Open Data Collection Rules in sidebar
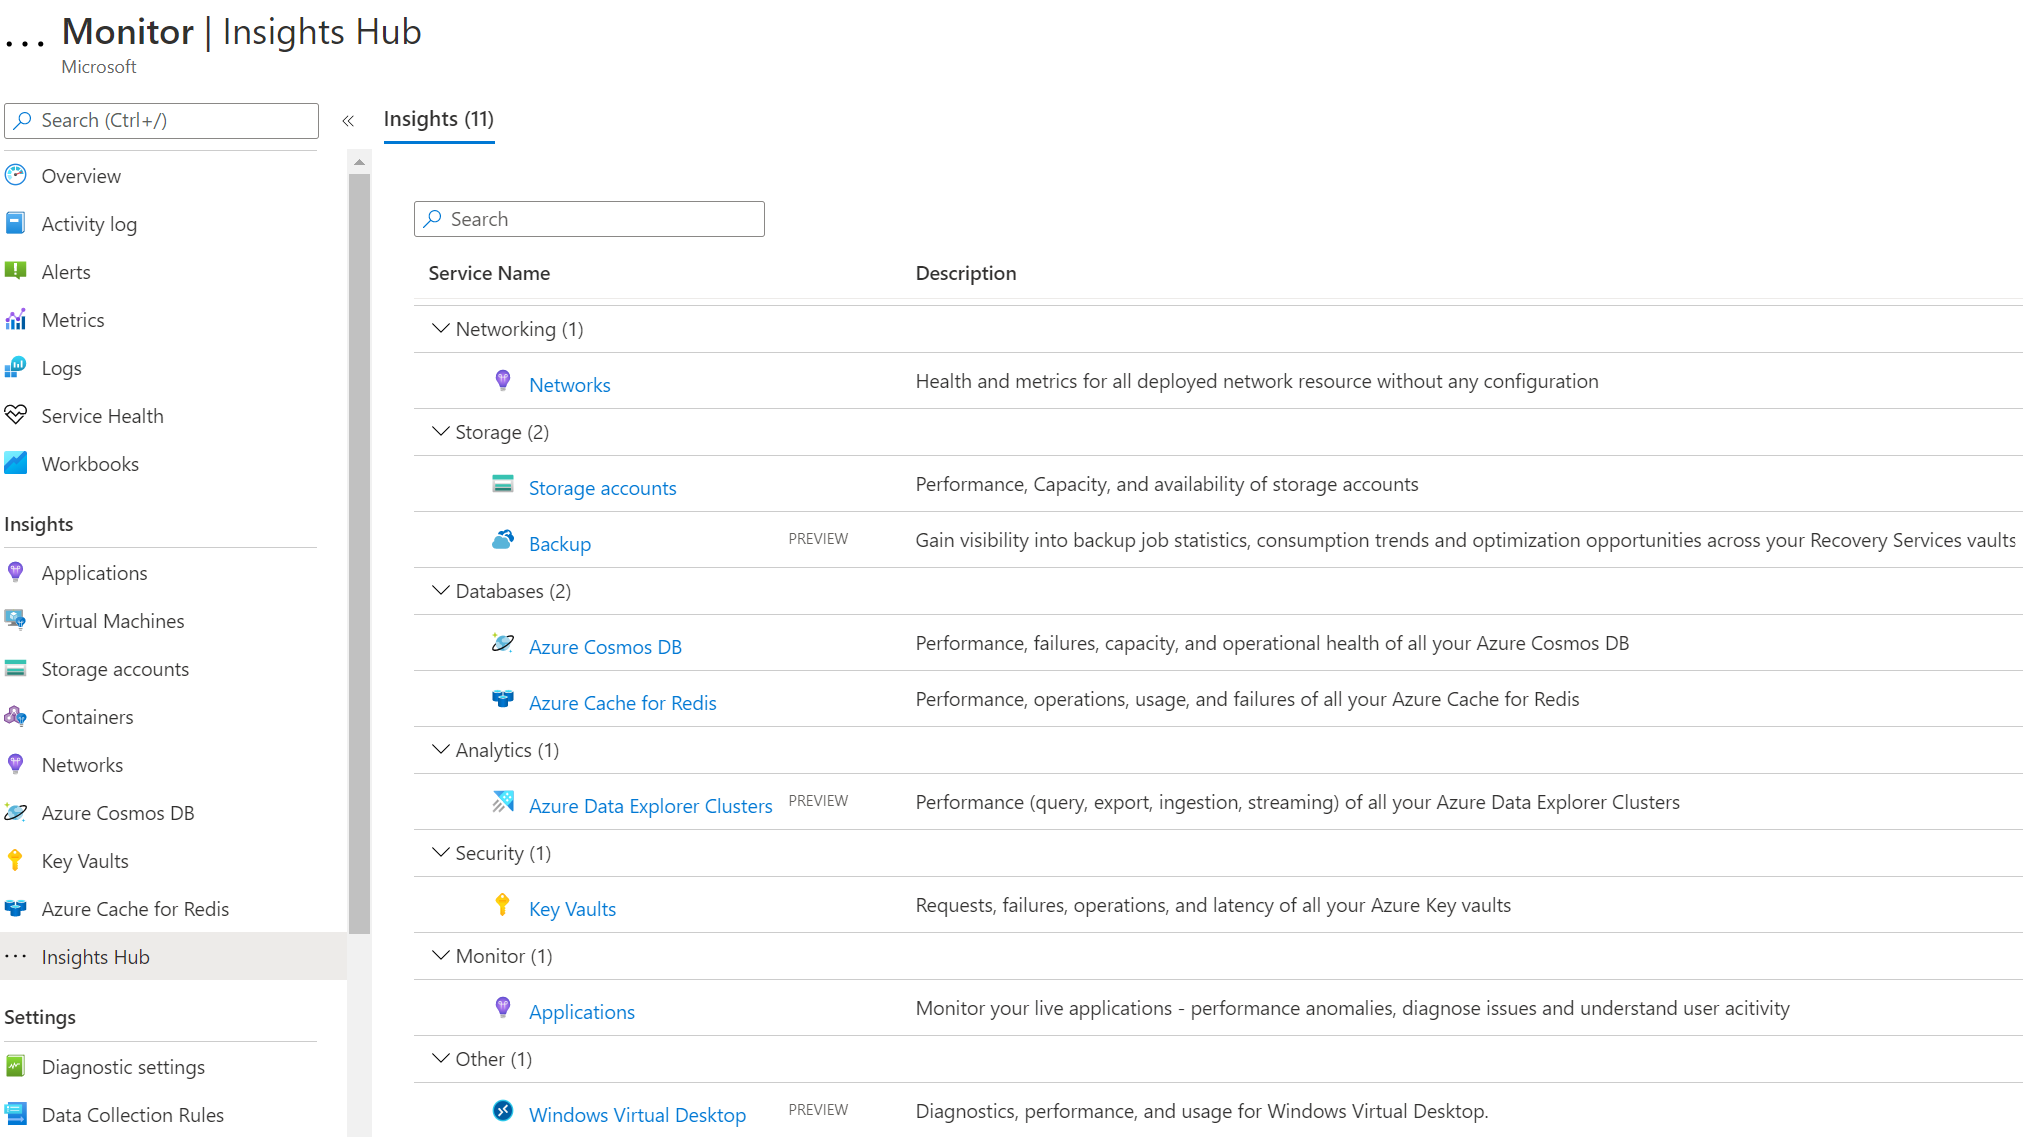The width and height of the screenshot is (2023, 1137). click(132, 1115)
